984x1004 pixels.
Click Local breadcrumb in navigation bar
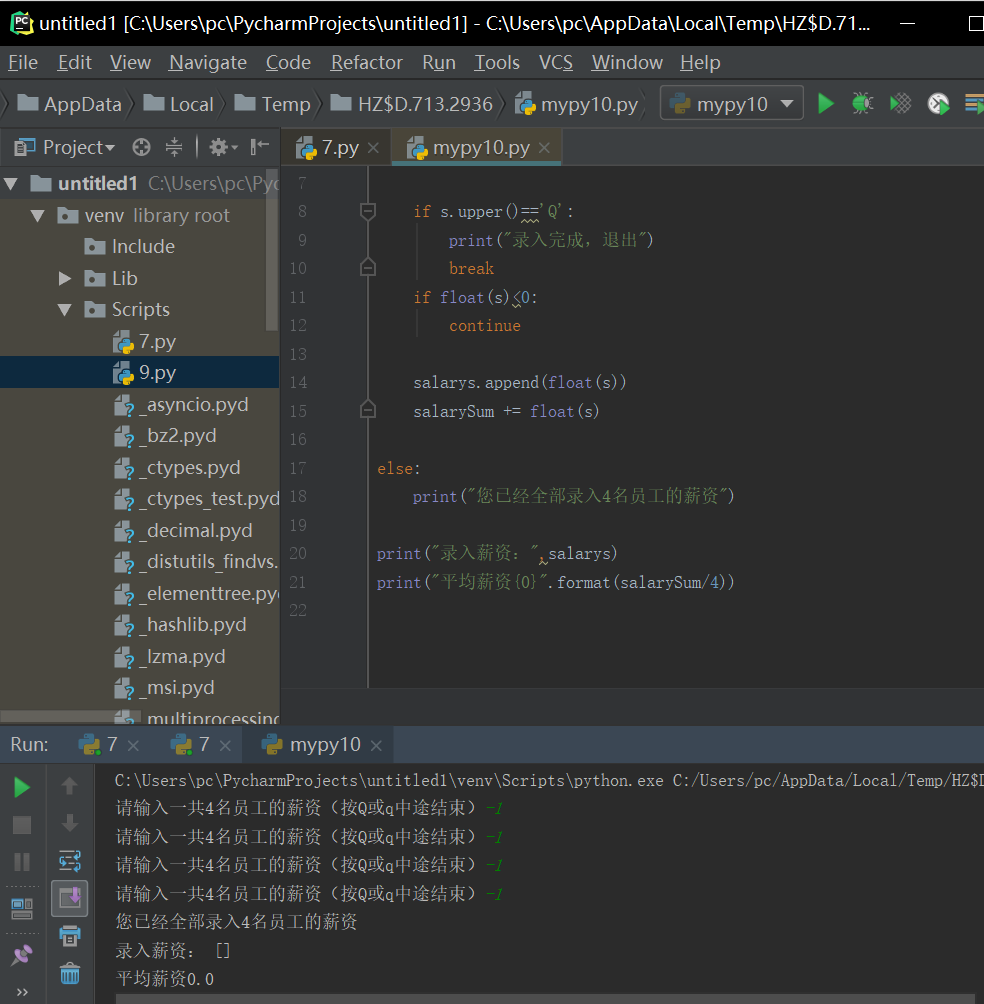click(179, 104)
